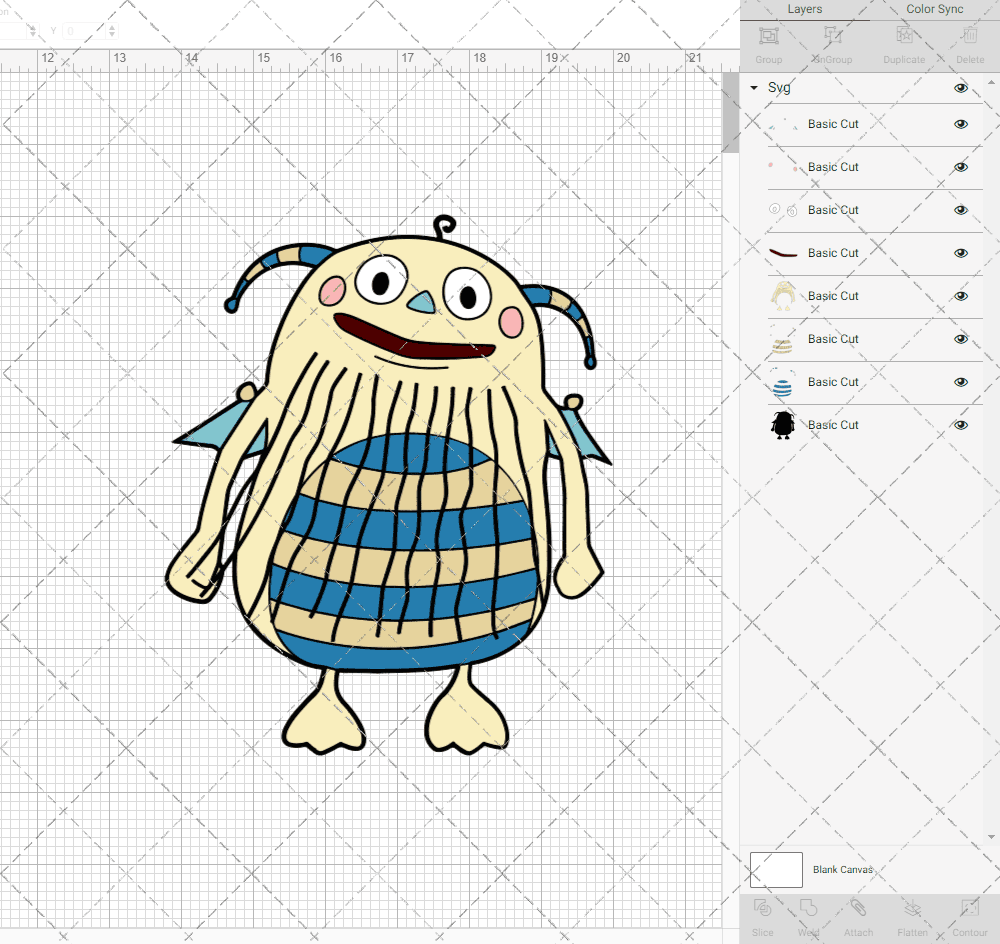Viewport: 1000px width, 944px height.
Task: Hide the eyes outline Basic Cut layer
Action: point(961,210)
